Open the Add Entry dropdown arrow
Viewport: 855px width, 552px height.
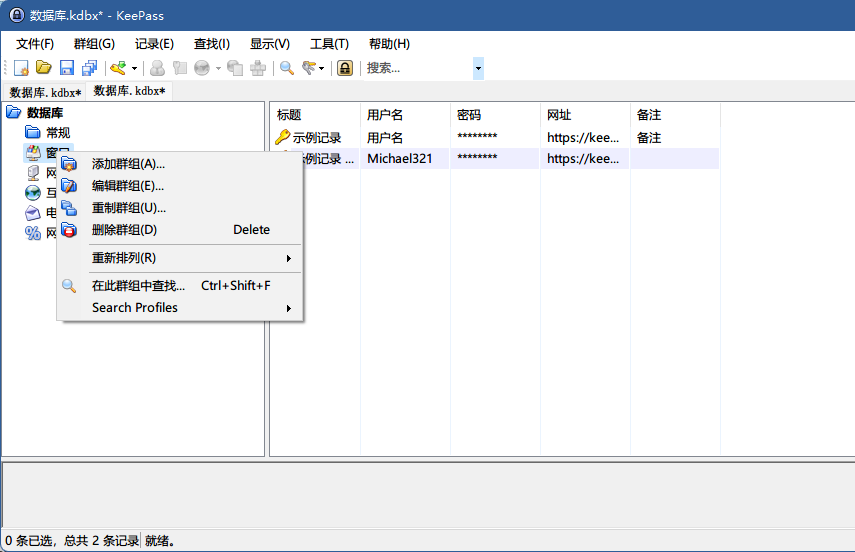point(134,68)
